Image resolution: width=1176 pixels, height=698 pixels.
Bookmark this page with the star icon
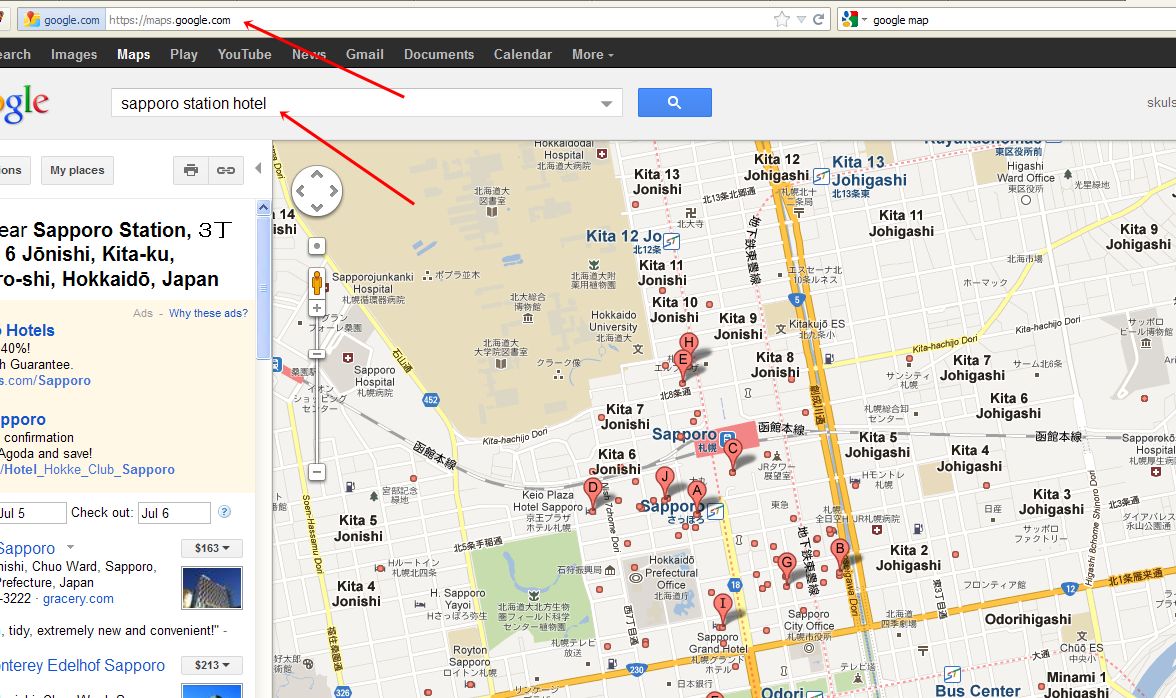[x=782, y=19]
